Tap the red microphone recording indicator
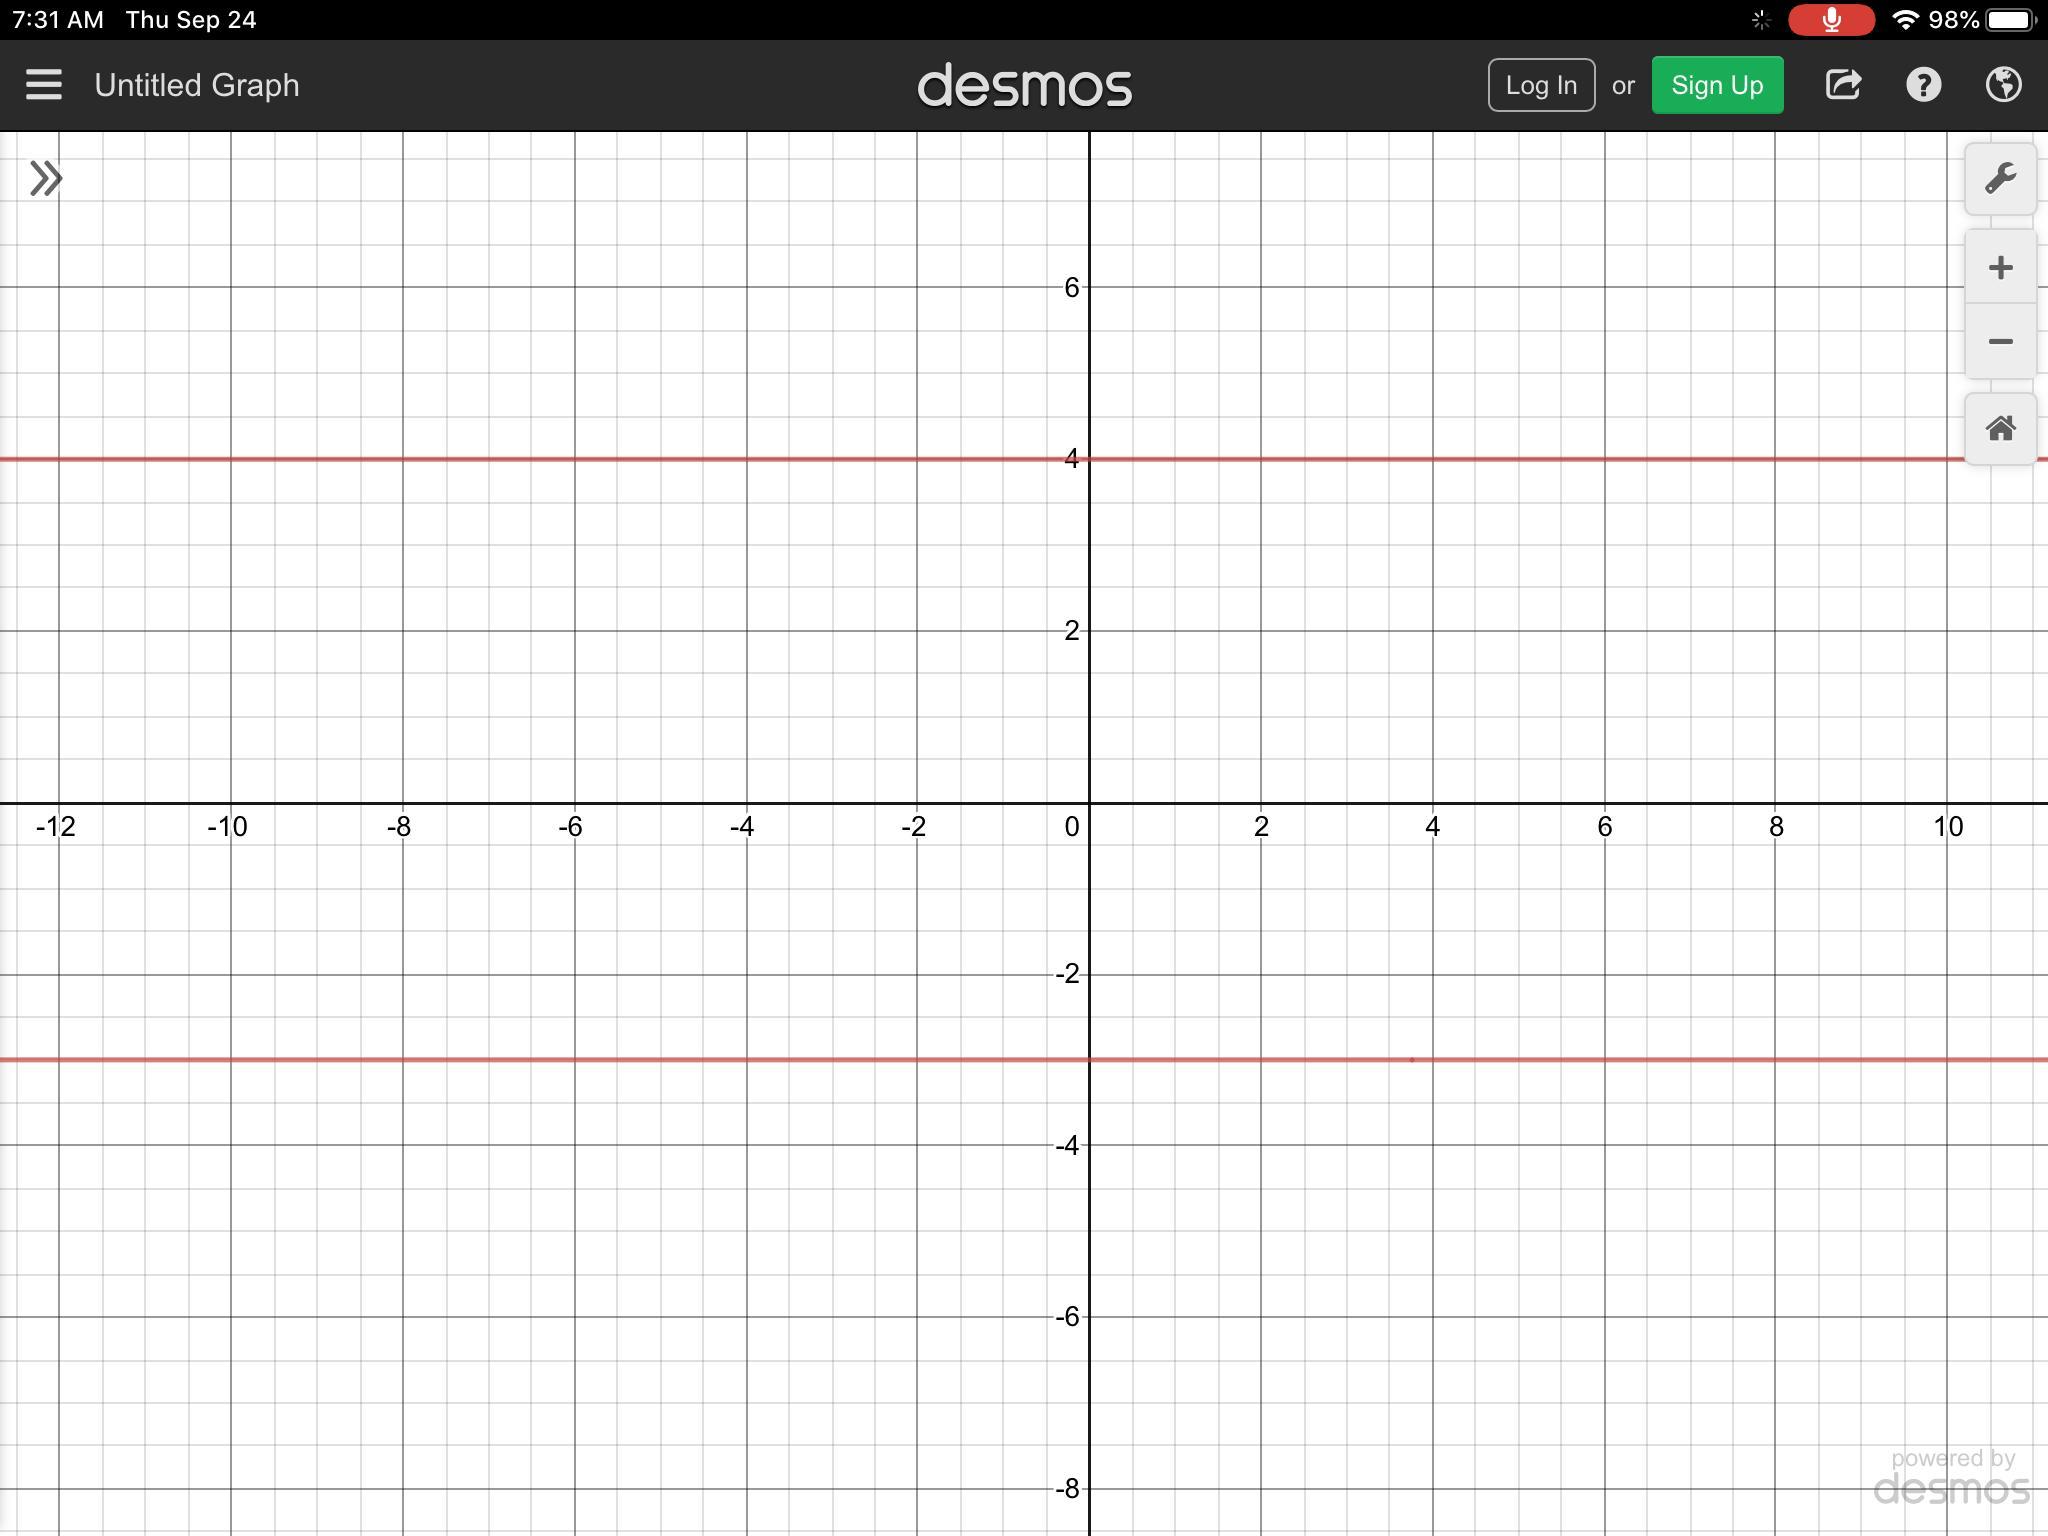Viewport: 2048px width, 1536px height. [1831, 20]
